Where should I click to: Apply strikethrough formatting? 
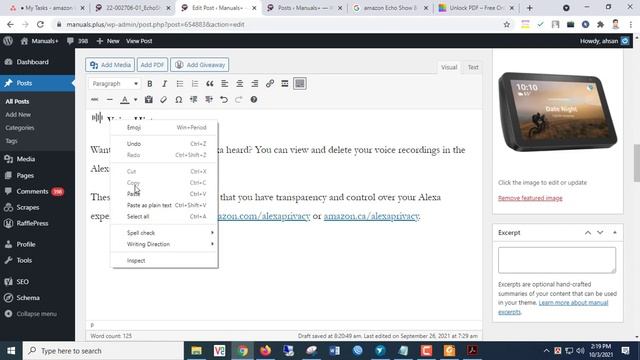click(x=95, y=100)
